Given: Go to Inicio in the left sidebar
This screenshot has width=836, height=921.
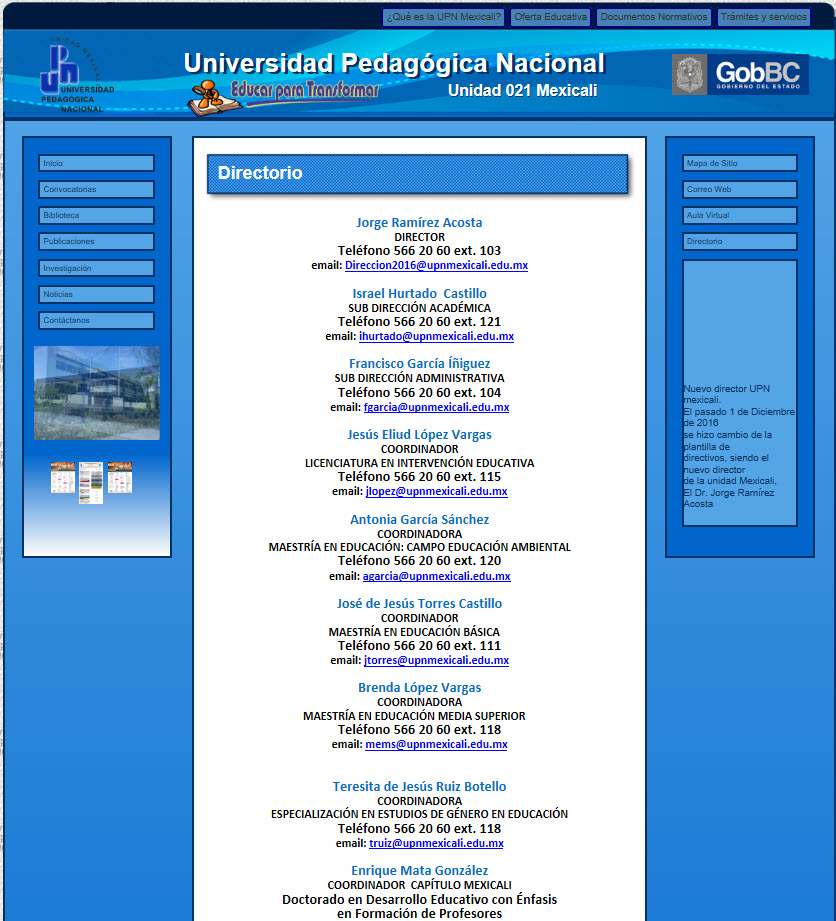Looking at the screenshot, I should [96, 163].
